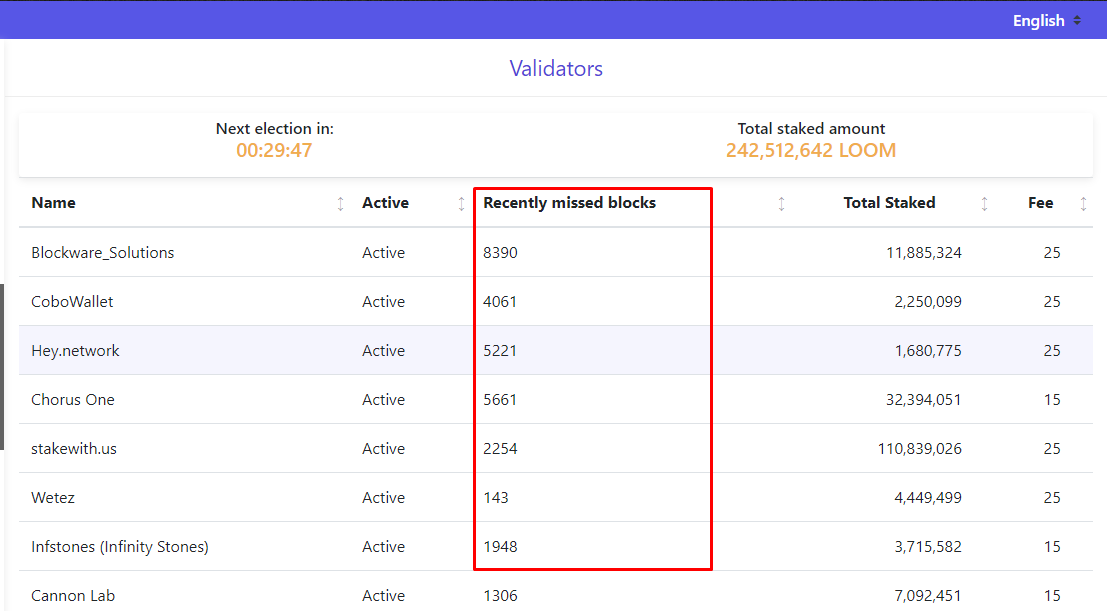Open the CoboWallet validator entry

click(72, 301)
